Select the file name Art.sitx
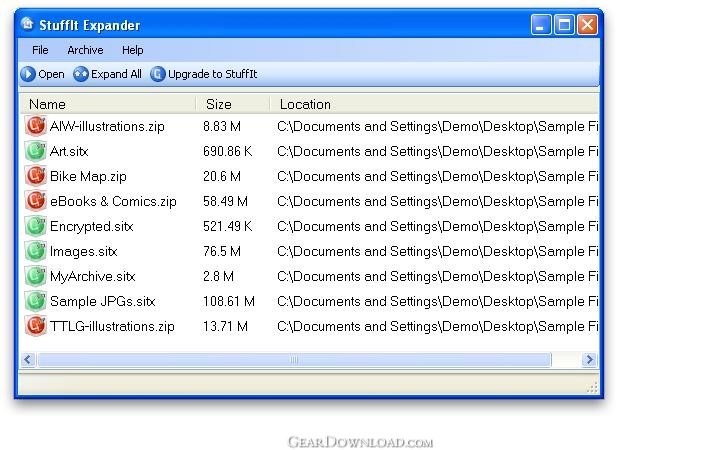Image resolution: width=720 pixels, height=450 pixels. coord(69,151)
